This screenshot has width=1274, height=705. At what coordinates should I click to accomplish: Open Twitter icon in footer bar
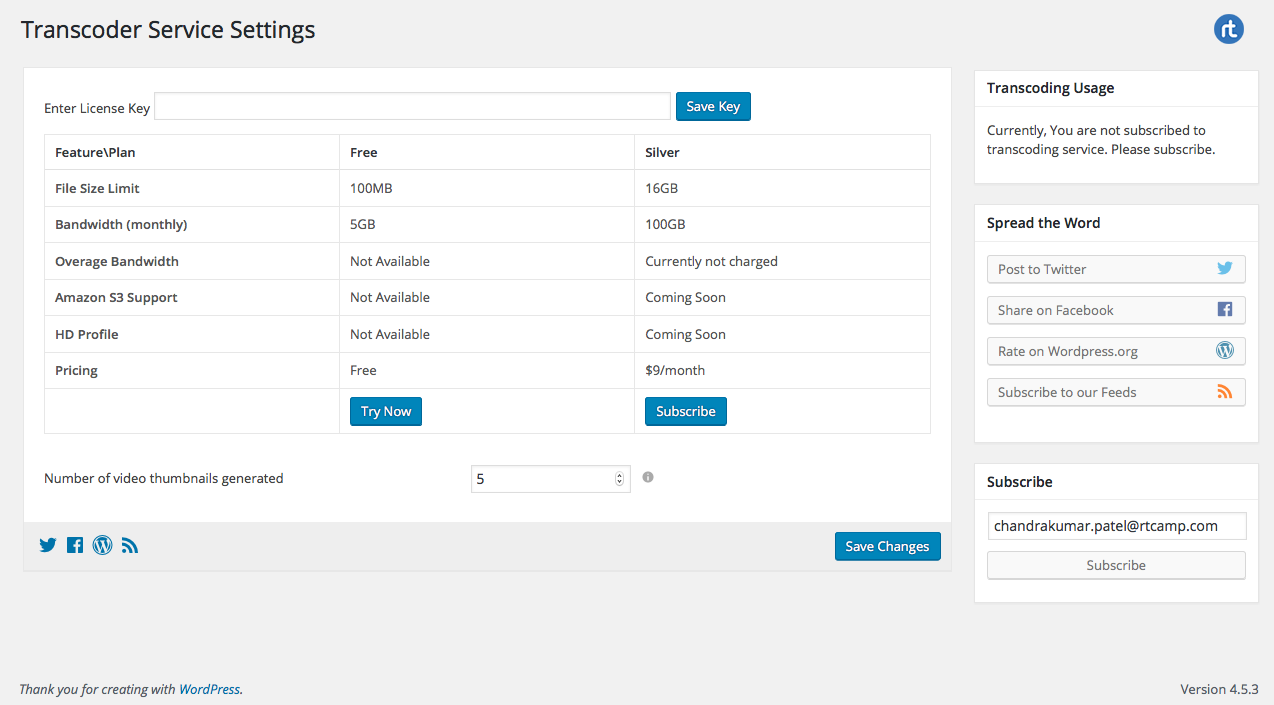click(48, 545)
